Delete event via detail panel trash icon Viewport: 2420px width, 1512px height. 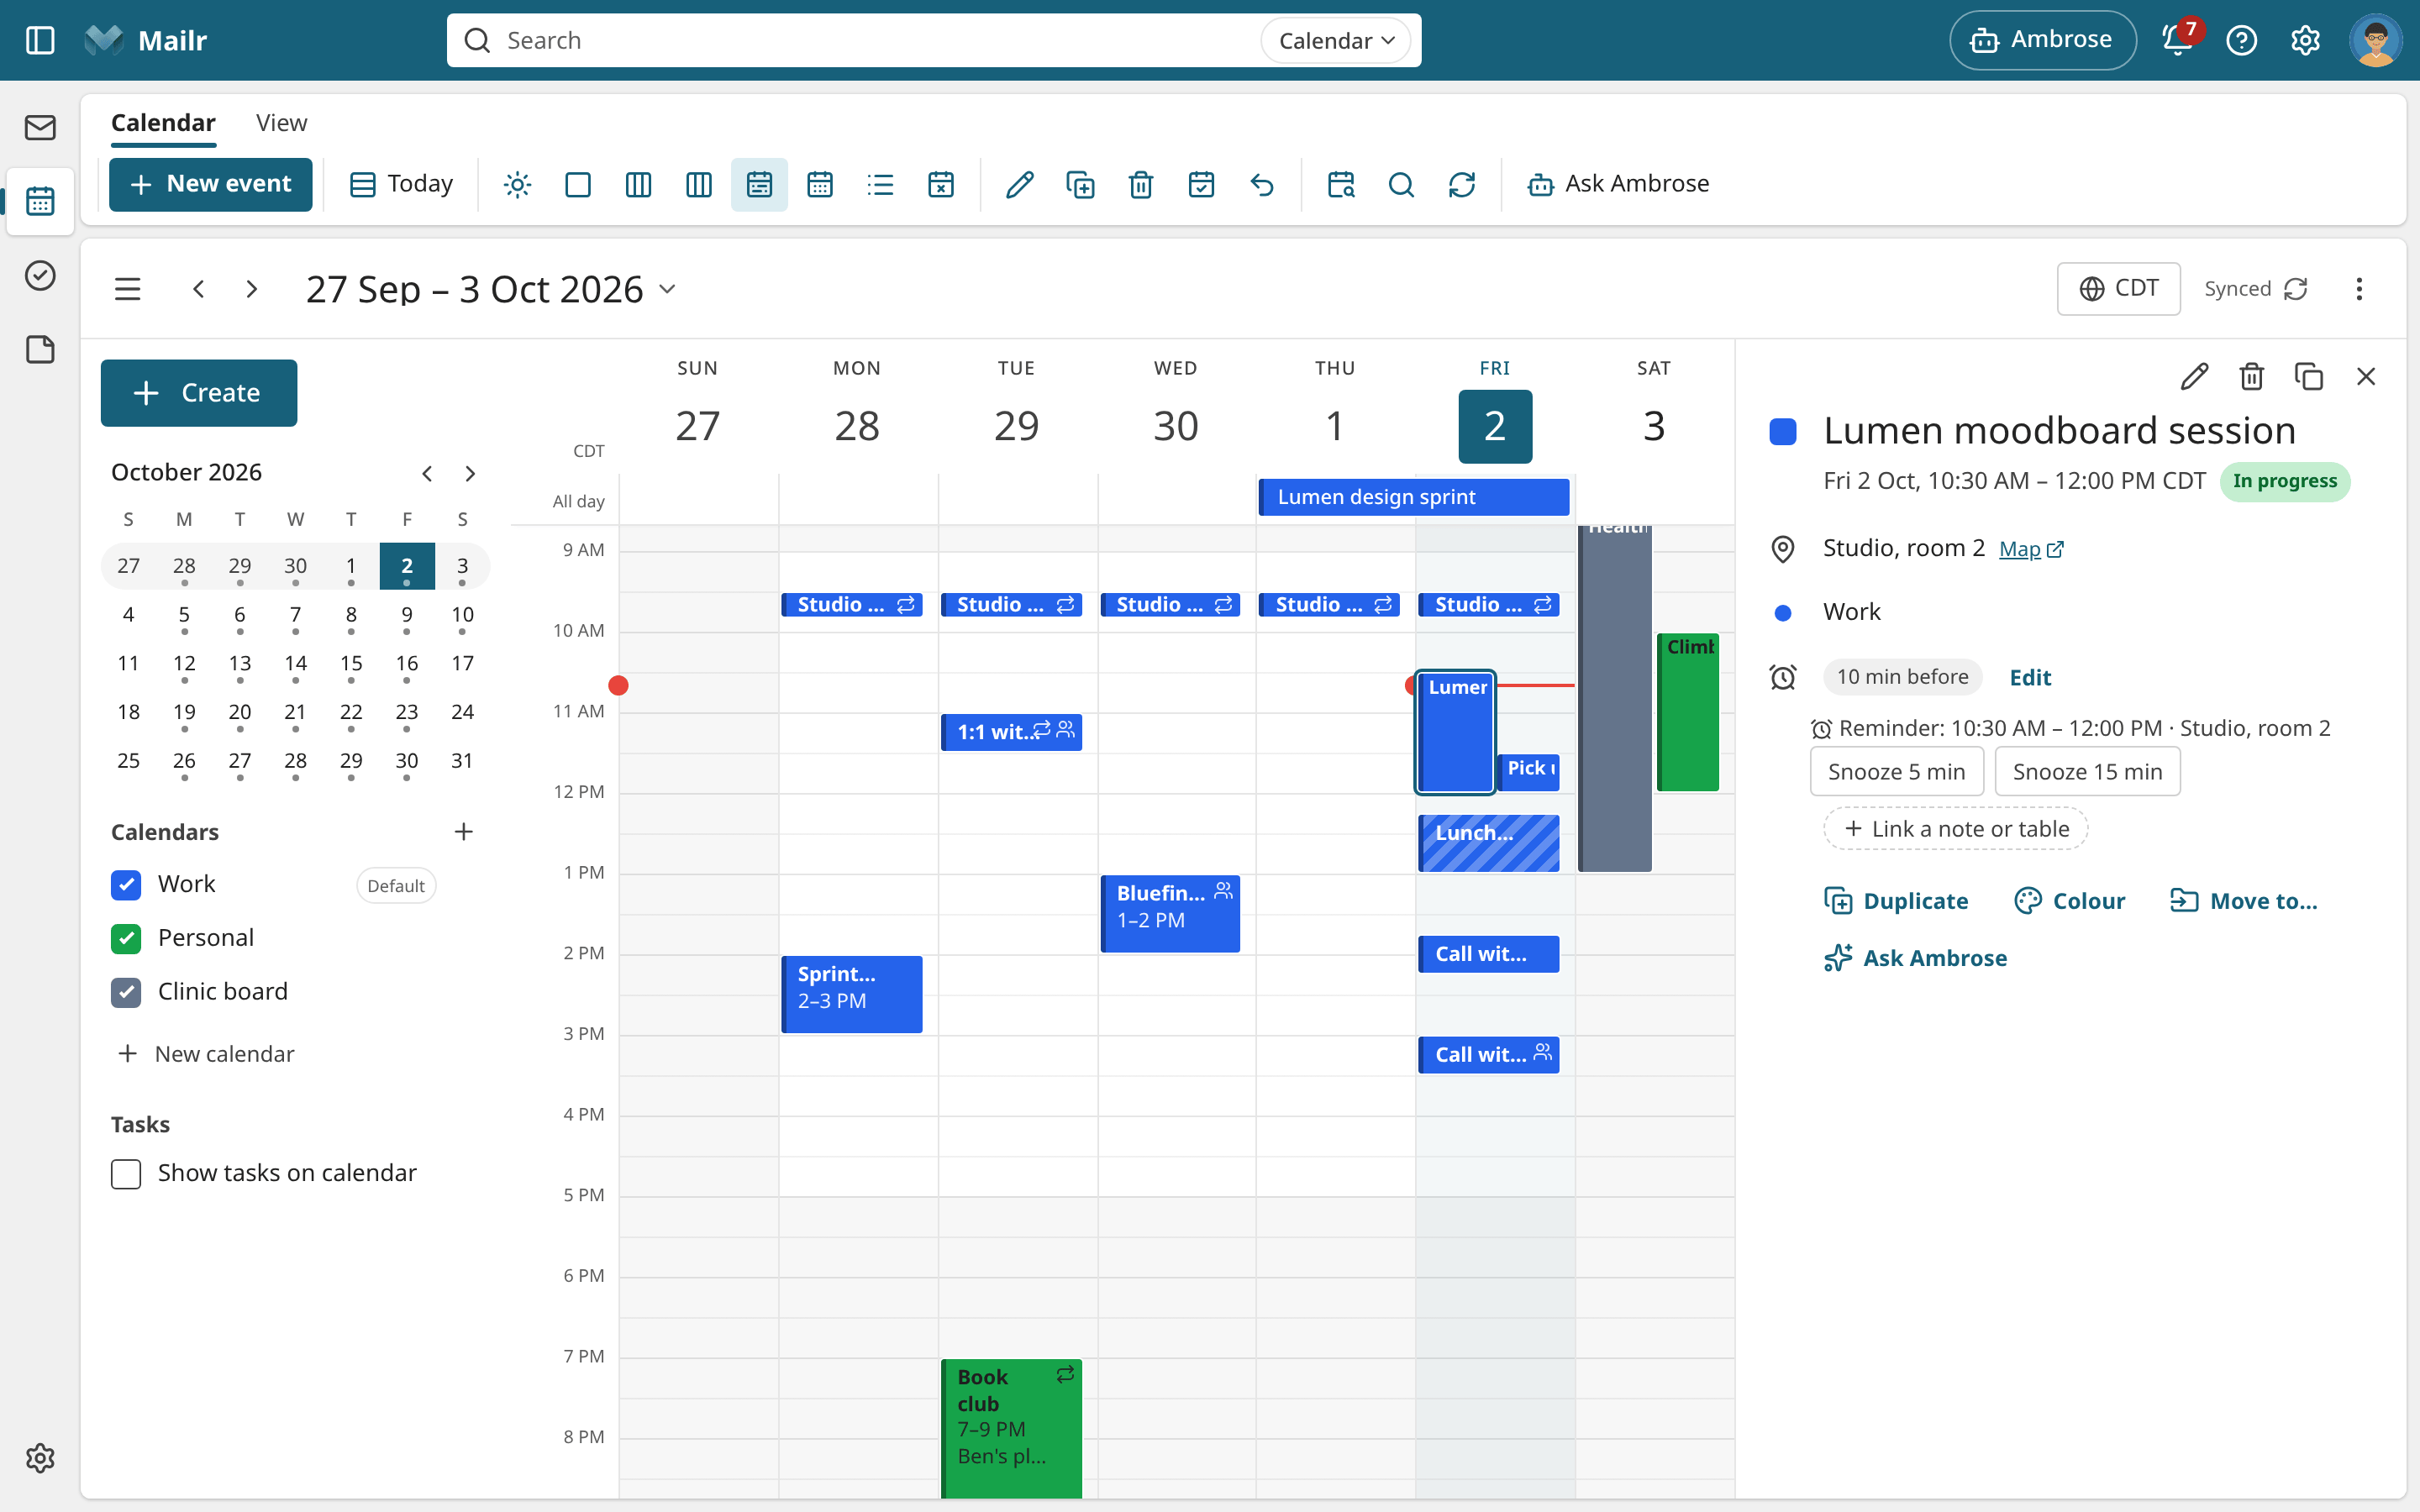click(2252, 376)
